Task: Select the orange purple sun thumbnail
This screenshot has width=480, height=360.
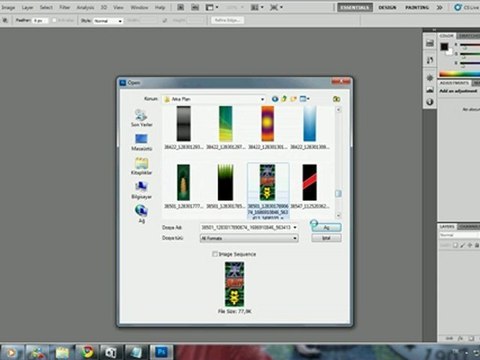Action: (267, 124)
